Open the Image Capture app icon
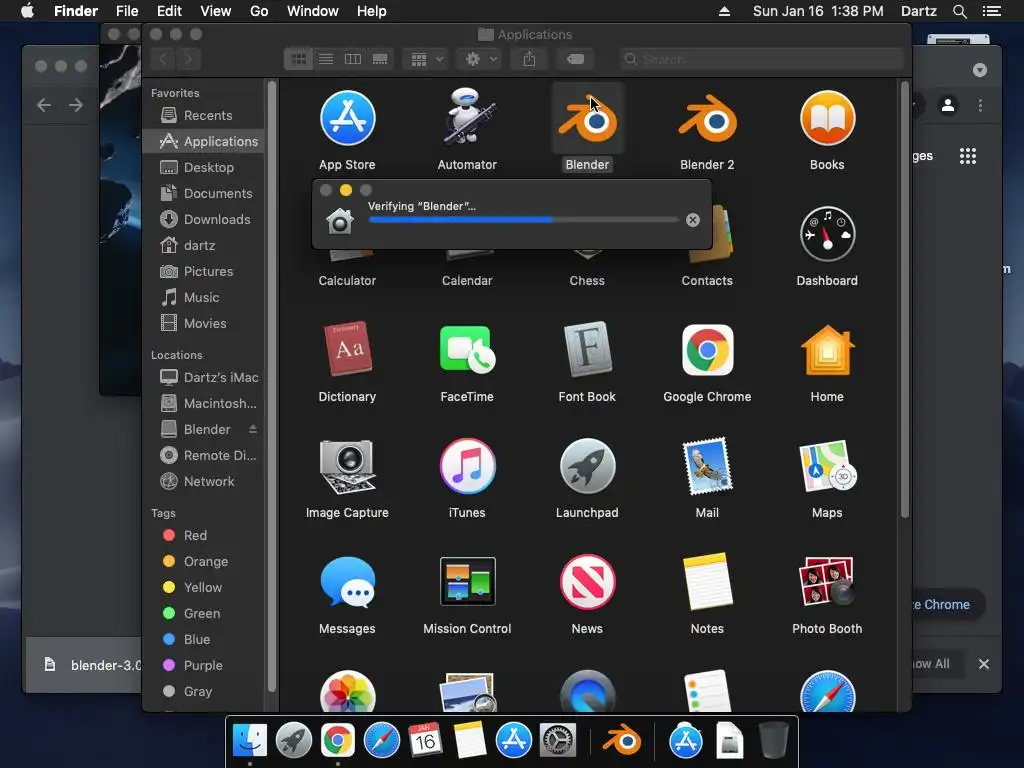The width and height of the screenshot is (1024, 768). point(347,466)
